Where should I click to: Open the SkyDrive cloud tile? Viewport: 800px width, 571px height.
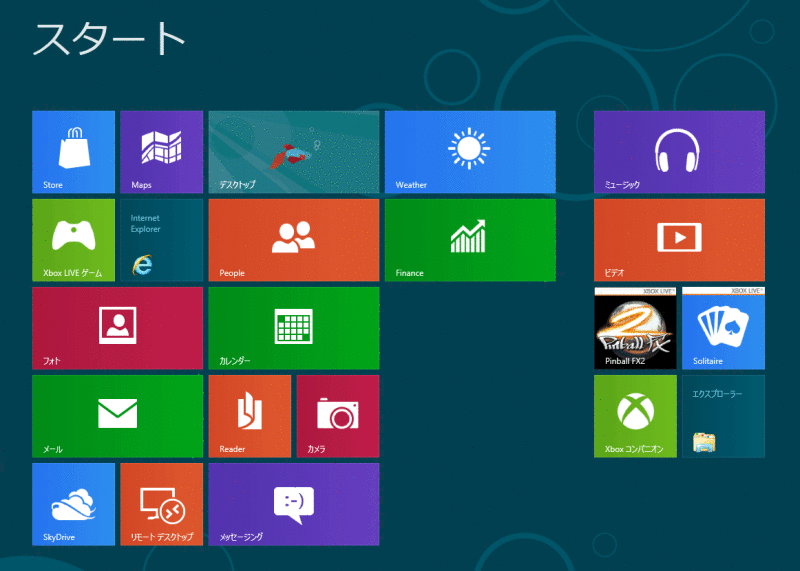[73, 504]
